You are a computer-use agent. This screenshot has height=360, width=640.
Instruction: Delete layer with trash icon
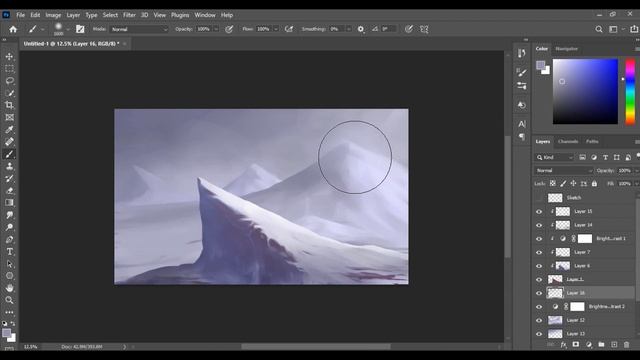(x=627, y=344)
